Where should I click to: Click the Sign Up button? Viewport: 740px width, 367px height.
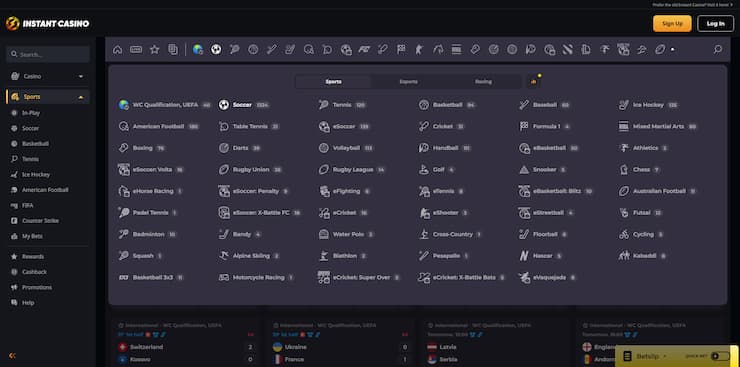[672, 24]
